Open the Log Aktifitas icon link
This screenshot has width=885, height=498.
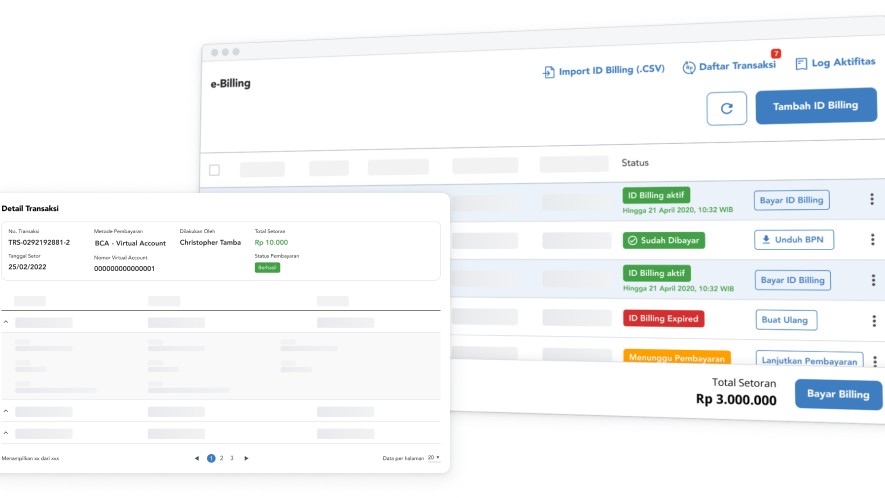coord(801,64)
